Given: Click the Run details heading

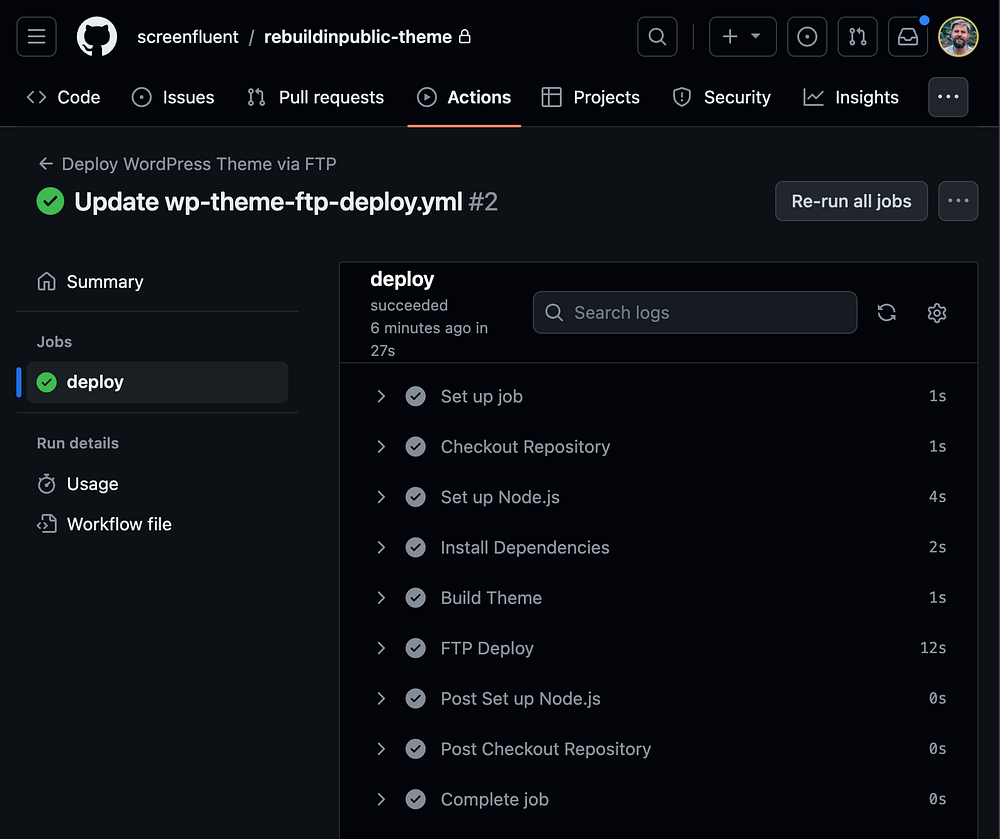Looking at the screenshot, I should pyautogui.click(x=78, y=443).
